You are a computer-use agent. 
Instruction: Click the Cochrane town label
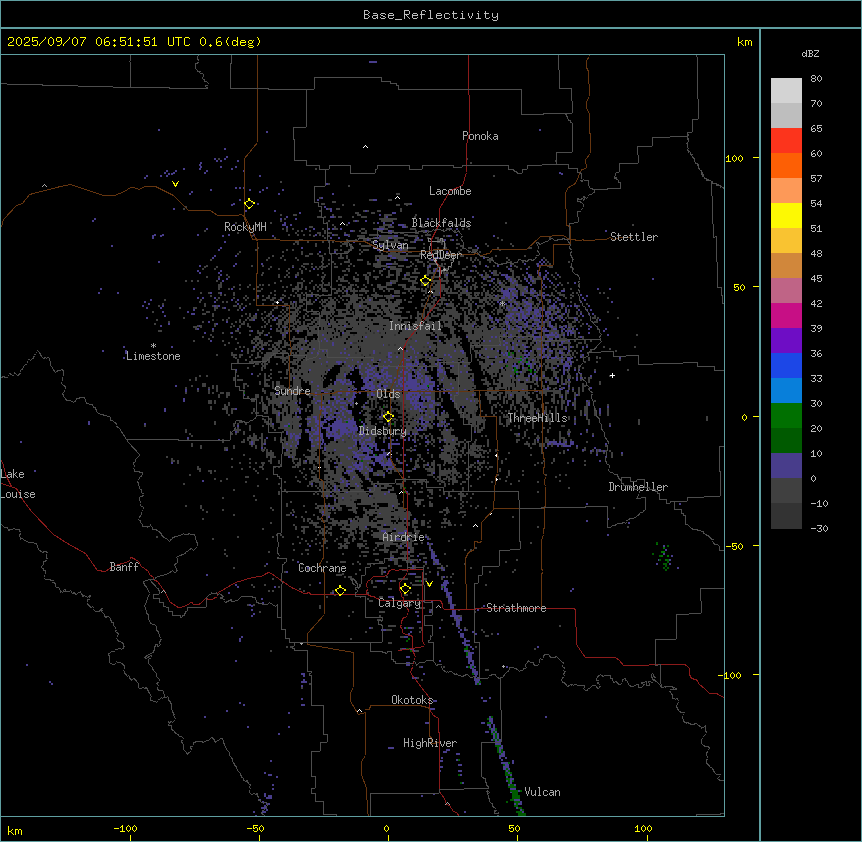[x=322, y=568]
